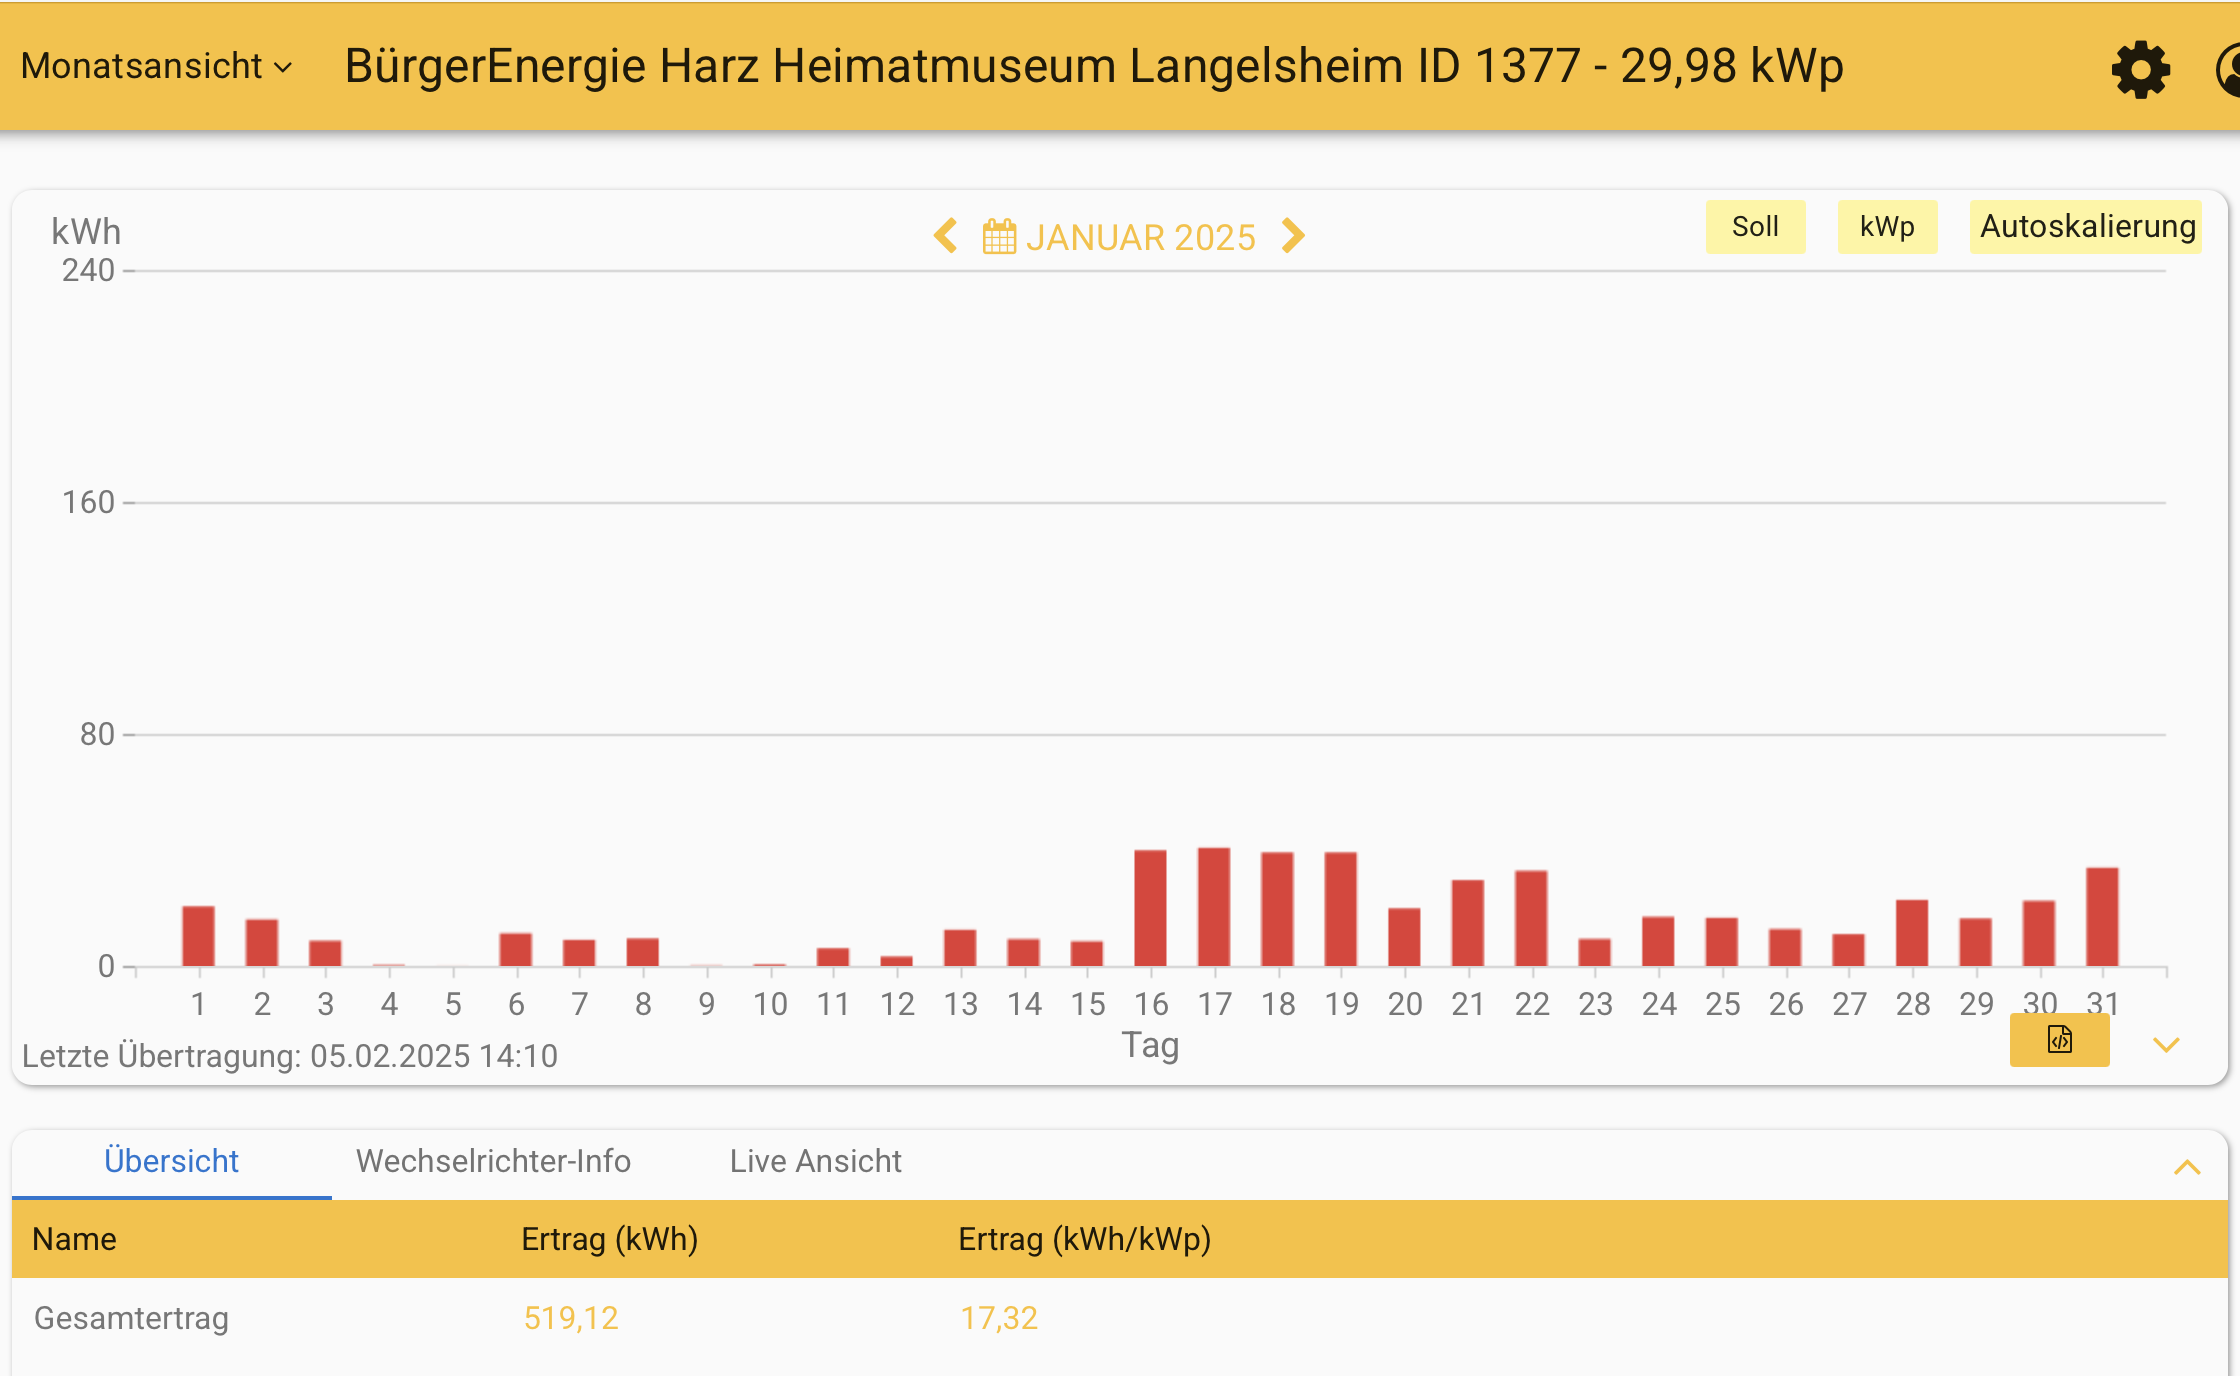Open the Monatsansicht view icon dropdown arrow
Screen dimensions: 2240x1376
click(283, 68)
